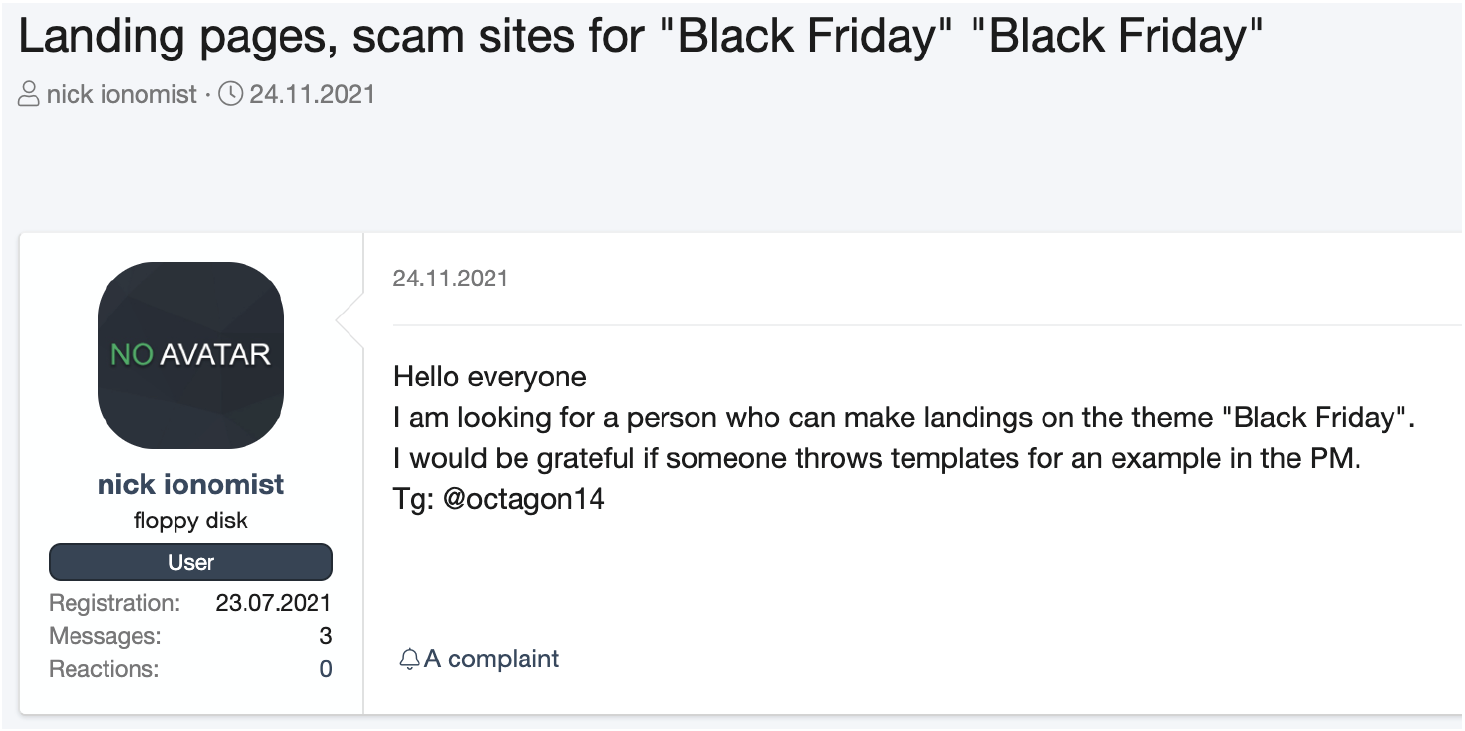Screen dimensions: 1465x731
Task: Click the Registration label in user info
Action: tap(115, 603)
